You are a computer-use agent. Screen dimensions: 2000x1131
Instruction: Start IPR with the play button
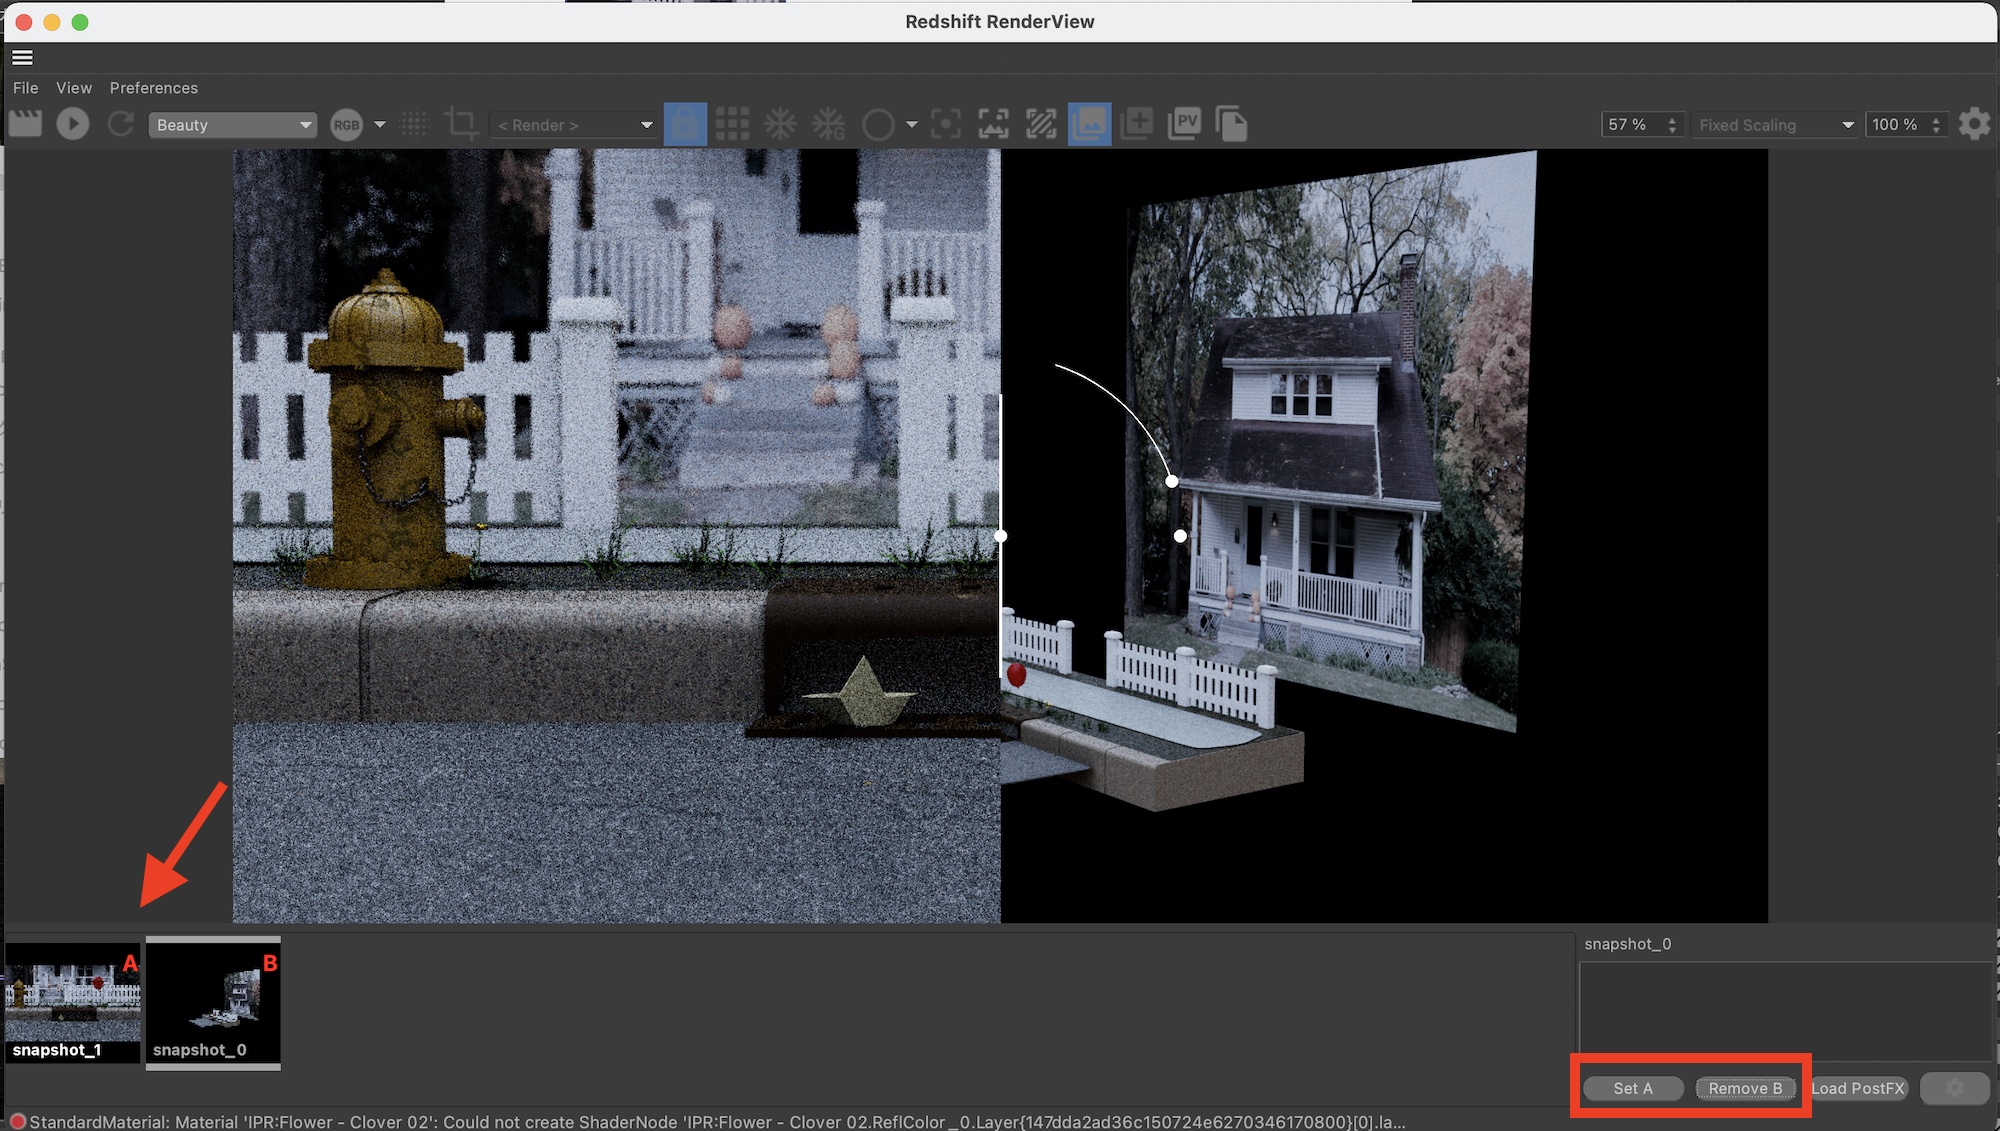click(x=72, y=124)
